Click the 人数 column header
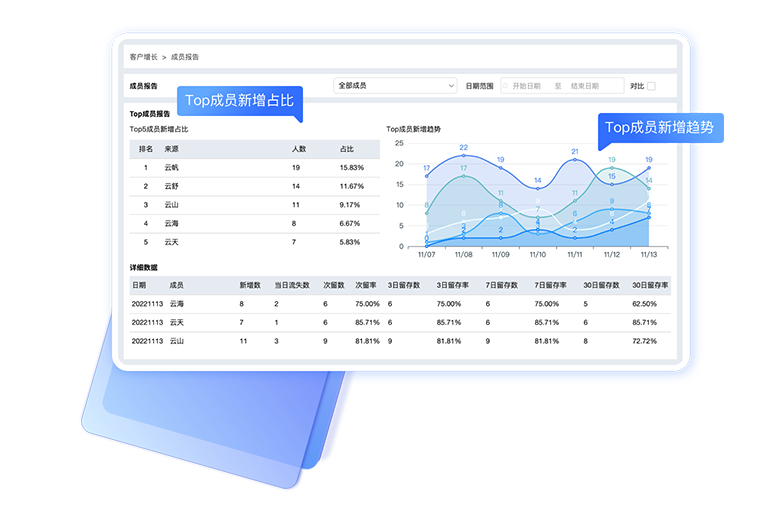This screenshot has height=520, width=760. pos(298,149)
